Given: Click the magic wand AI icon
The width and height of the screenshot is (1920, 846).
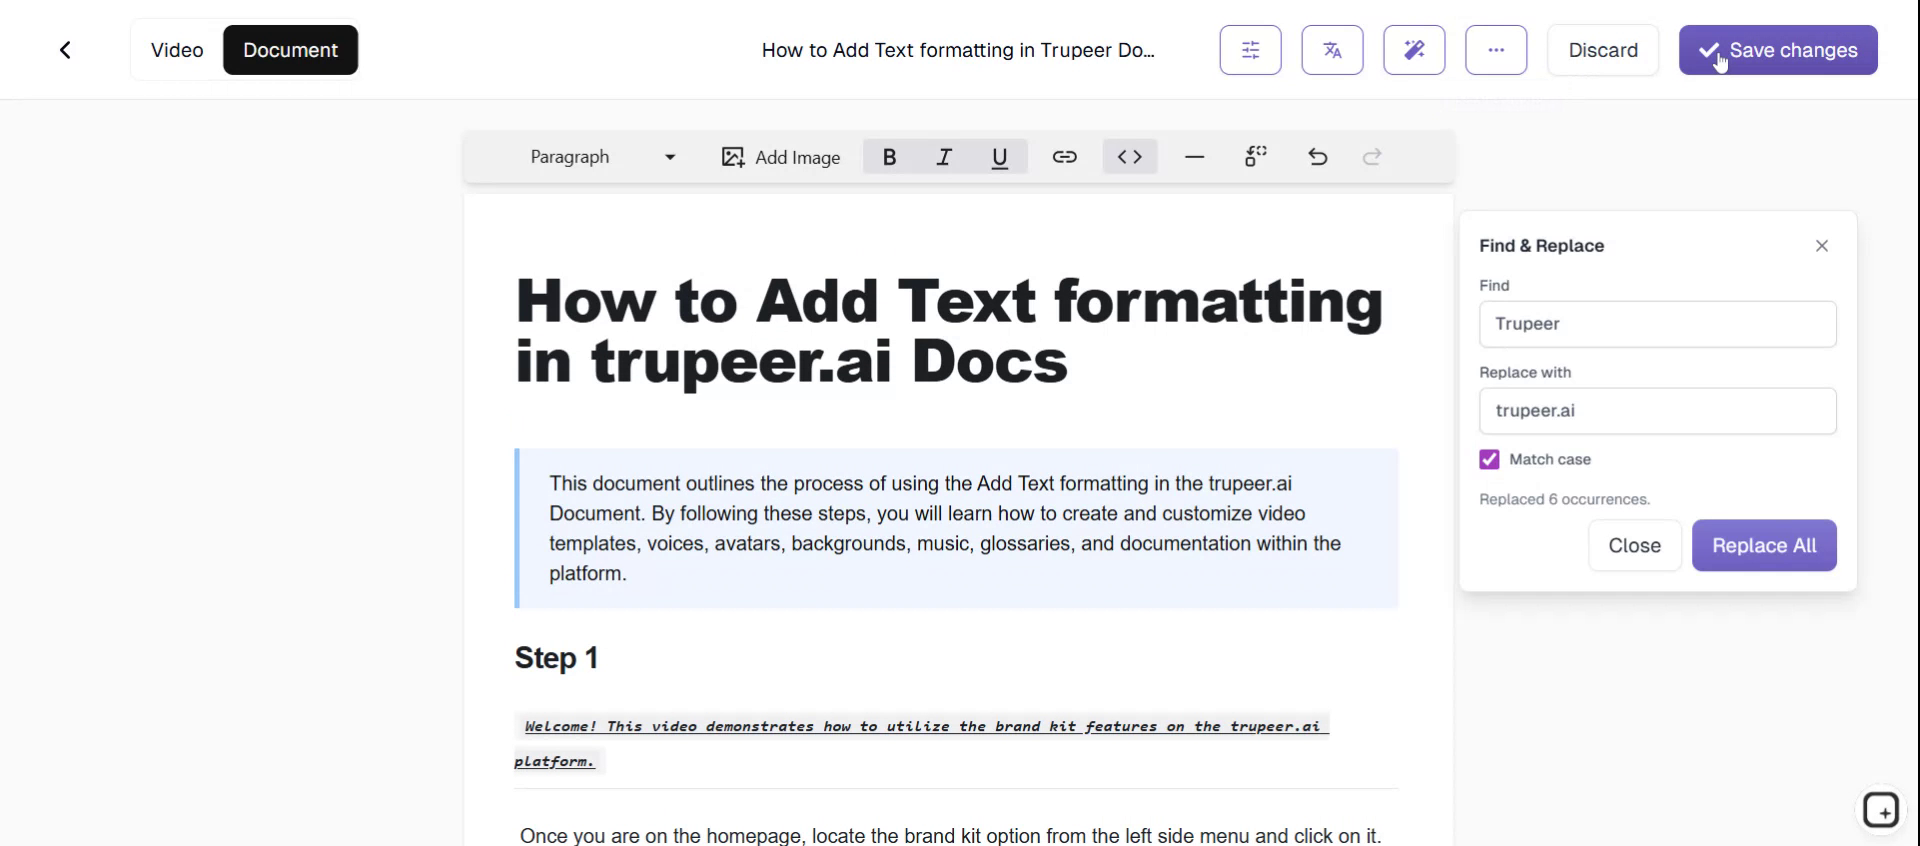Looking at the screenshot, I should click(x=1414, y=50).
